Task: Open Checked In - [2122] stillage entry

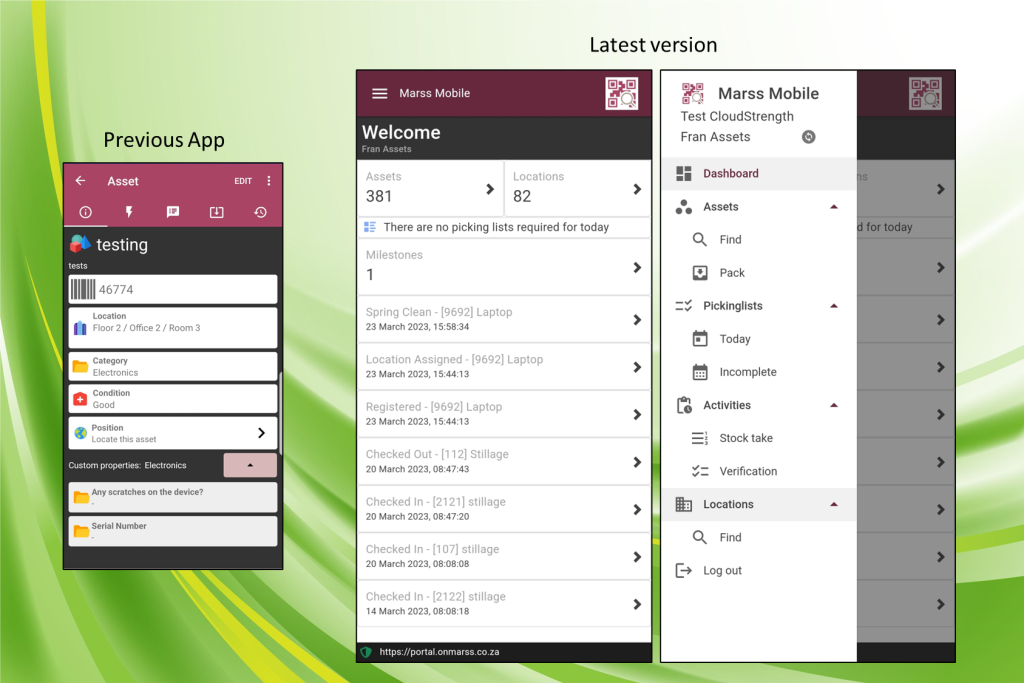Action: [x=504, y=604]
